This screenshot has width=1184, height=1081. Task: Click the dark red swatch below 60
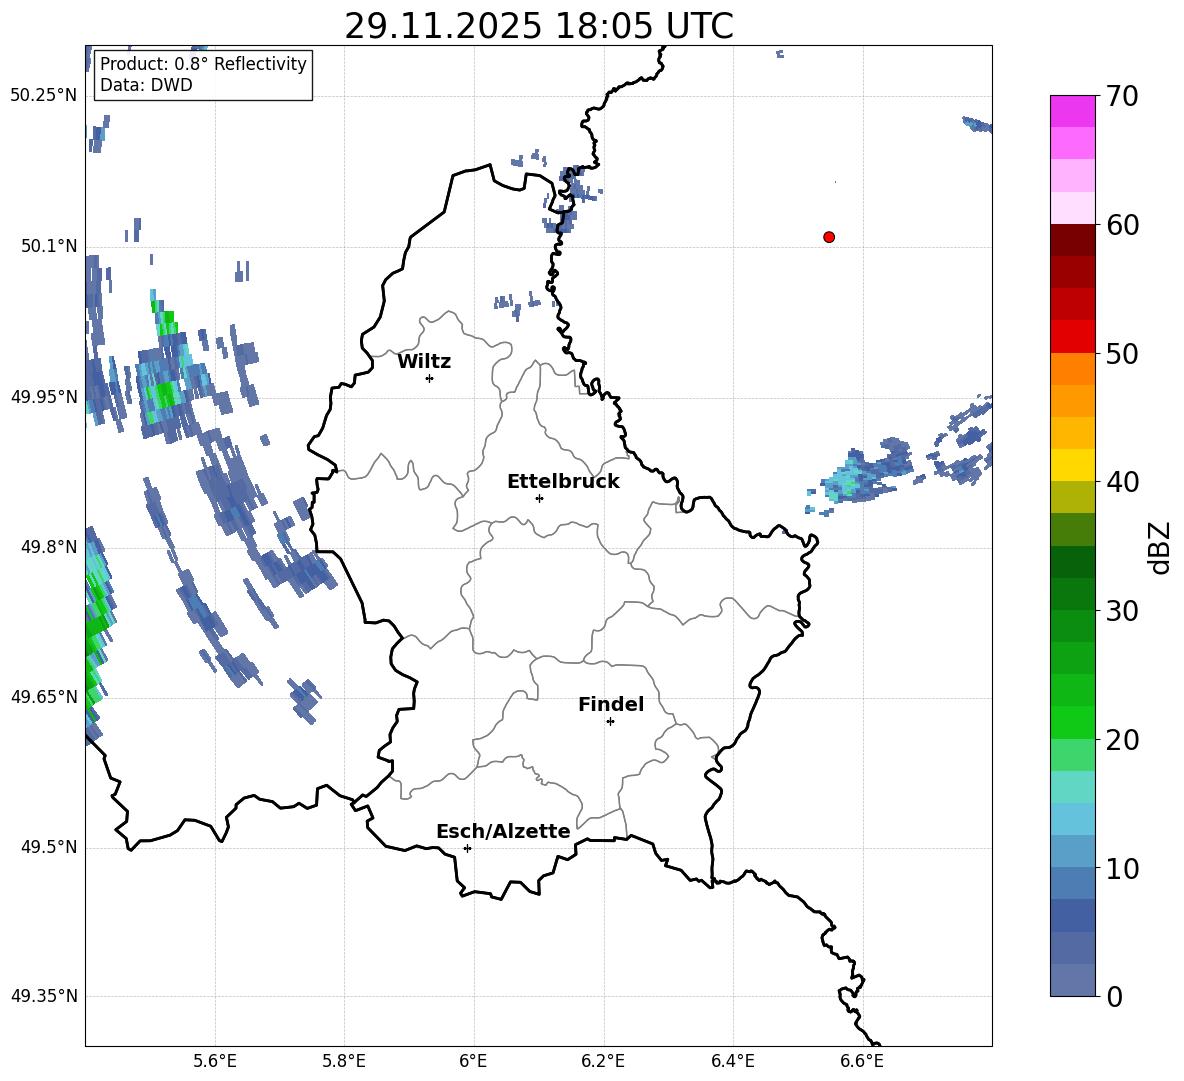point(1072,240)
